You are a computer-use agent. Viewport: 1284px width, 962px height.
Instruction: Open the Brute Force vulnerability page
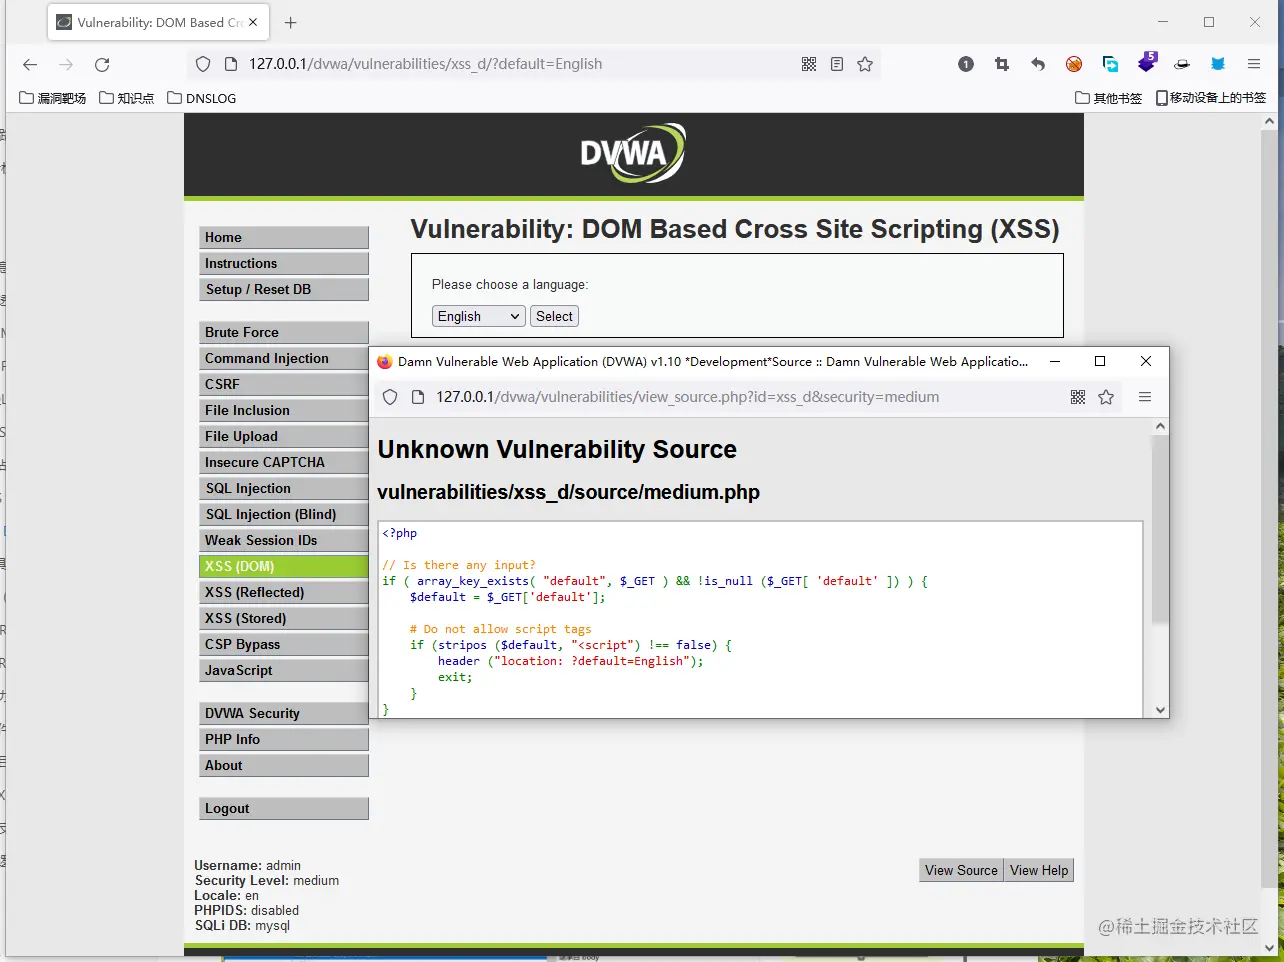coord(284,332)
